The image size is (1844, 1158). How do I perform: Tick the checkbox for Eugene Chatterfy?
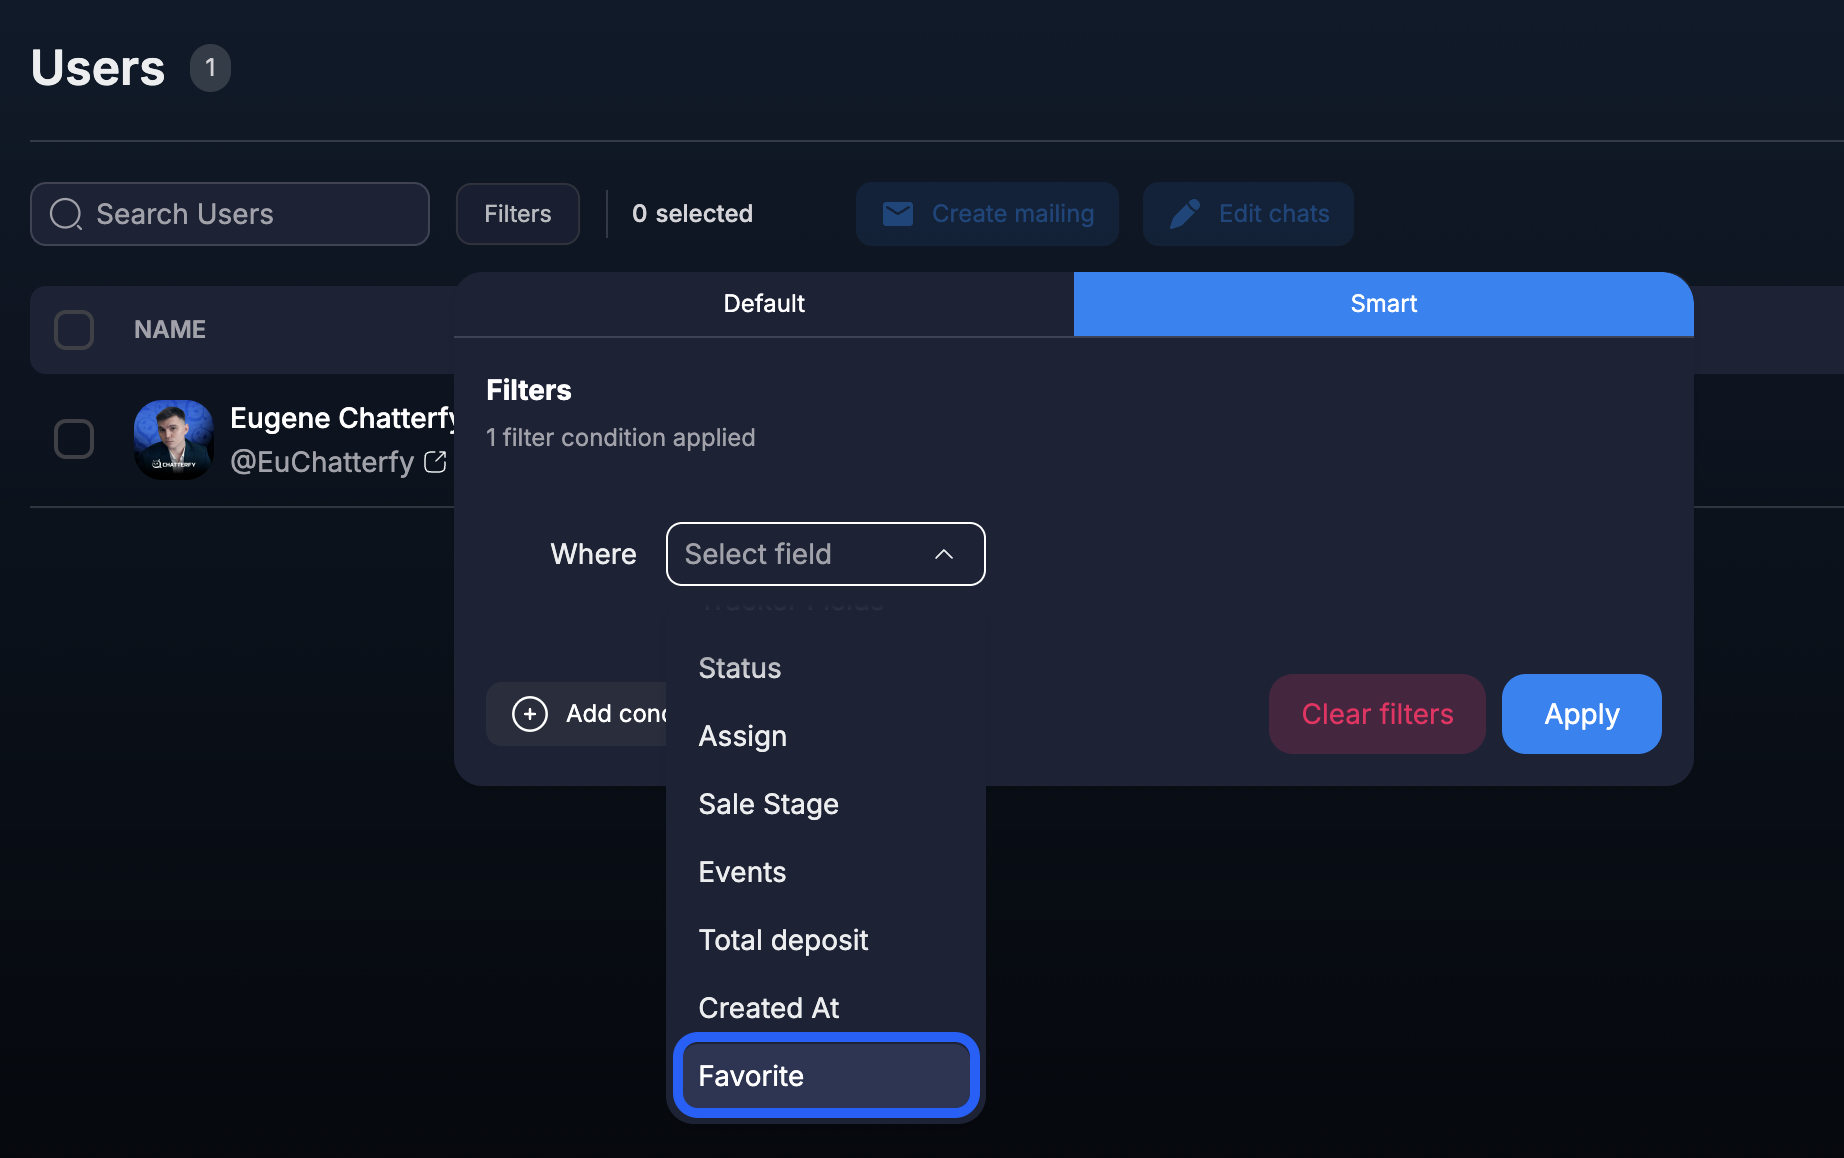point(74,439)
